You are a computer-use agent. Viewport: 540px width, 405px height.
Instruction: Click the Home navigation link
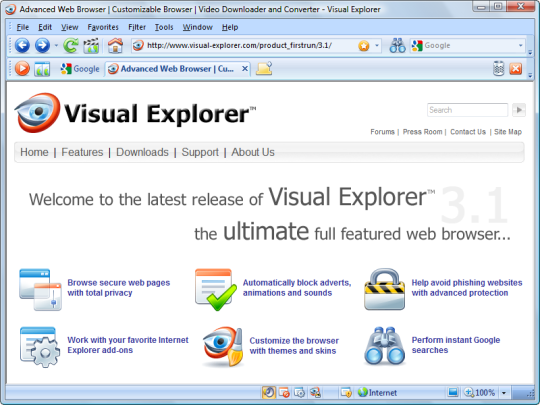coord(34,152)
